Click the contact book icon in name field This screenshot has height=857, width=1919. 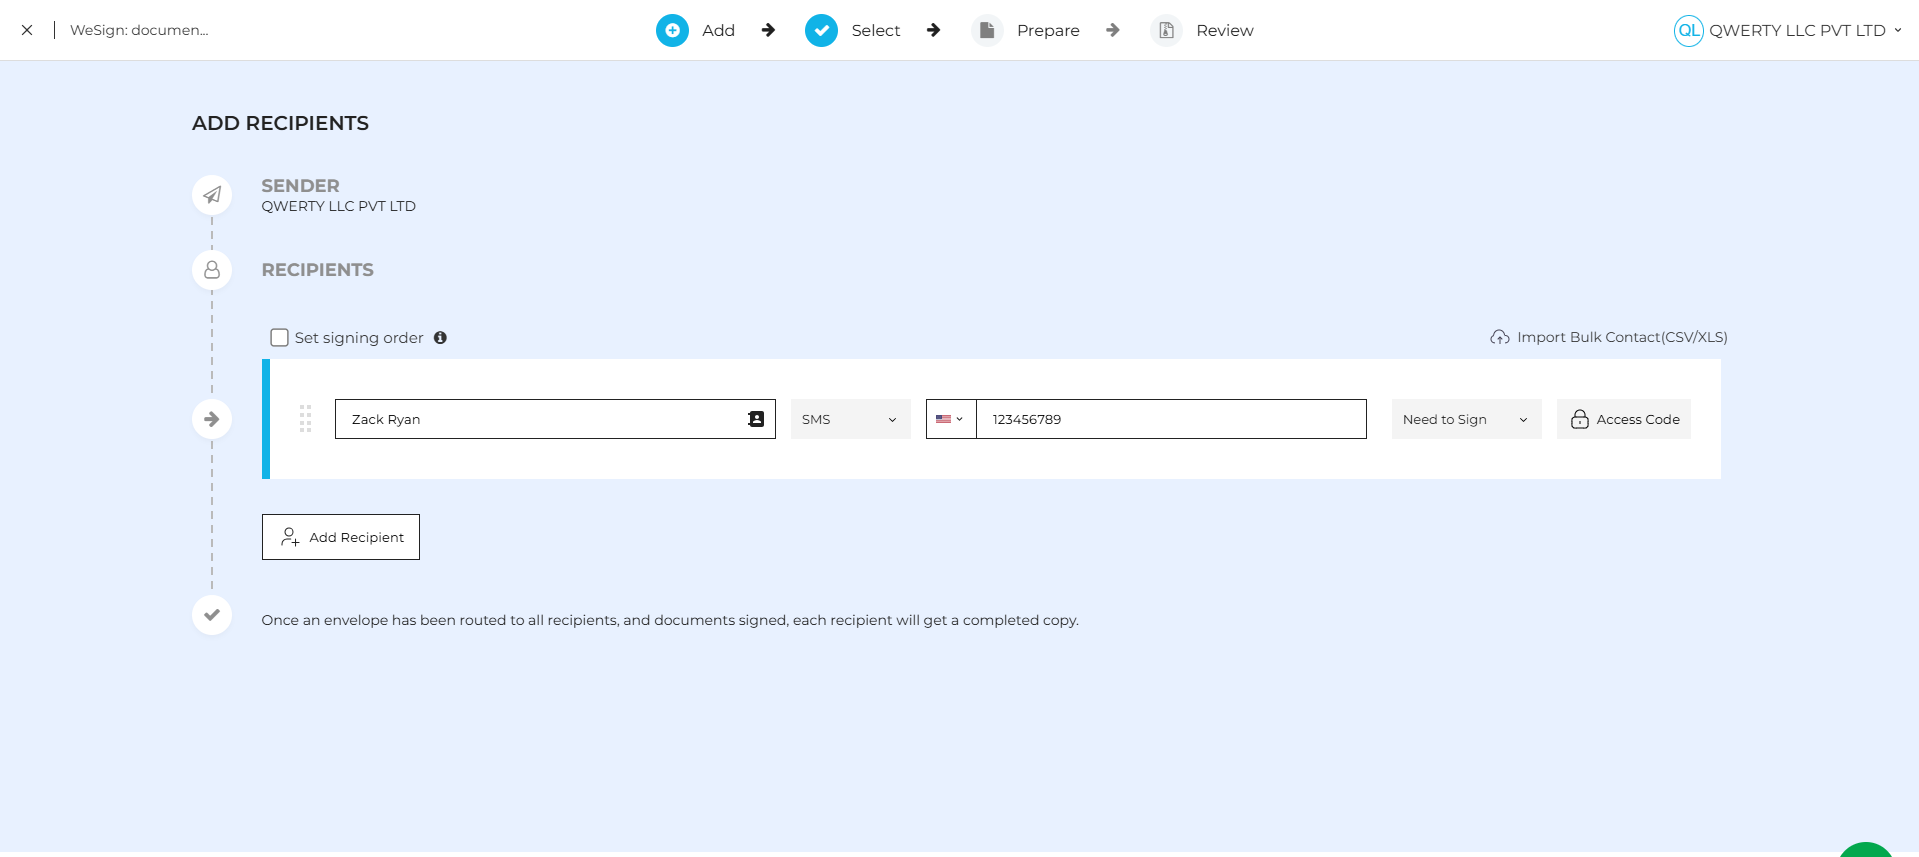[756, 419]
